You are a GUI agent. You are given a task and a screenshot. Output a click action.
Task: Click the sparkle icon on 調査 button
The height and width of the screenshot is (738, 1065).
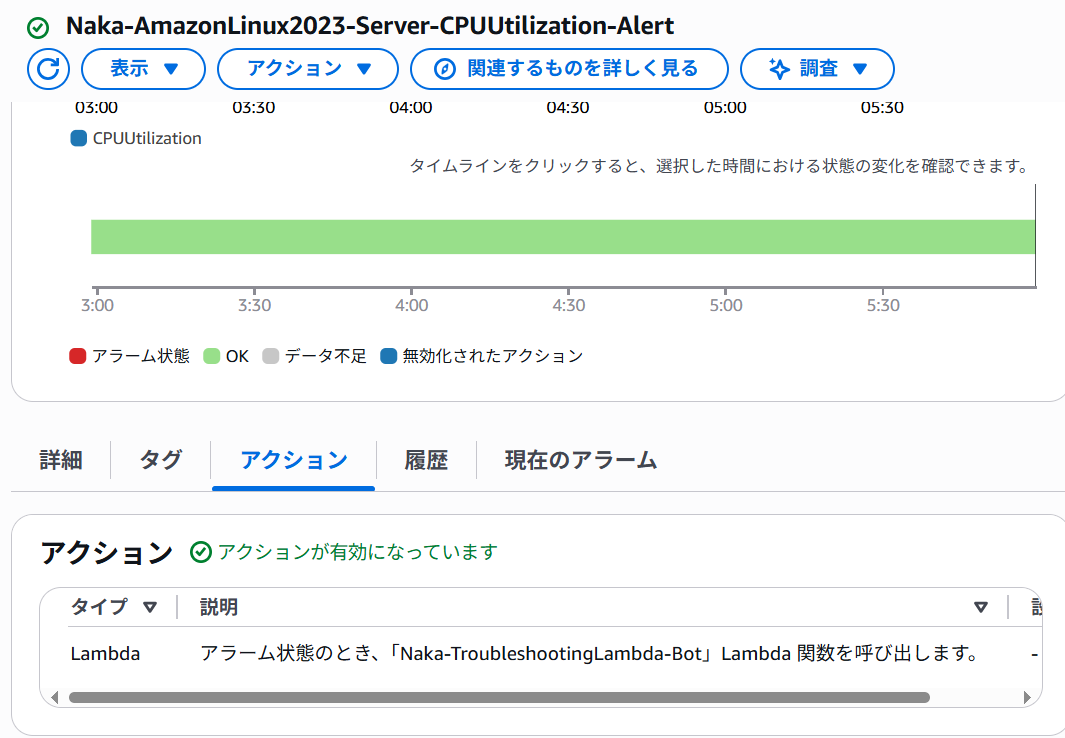click(x=779, y=69)
